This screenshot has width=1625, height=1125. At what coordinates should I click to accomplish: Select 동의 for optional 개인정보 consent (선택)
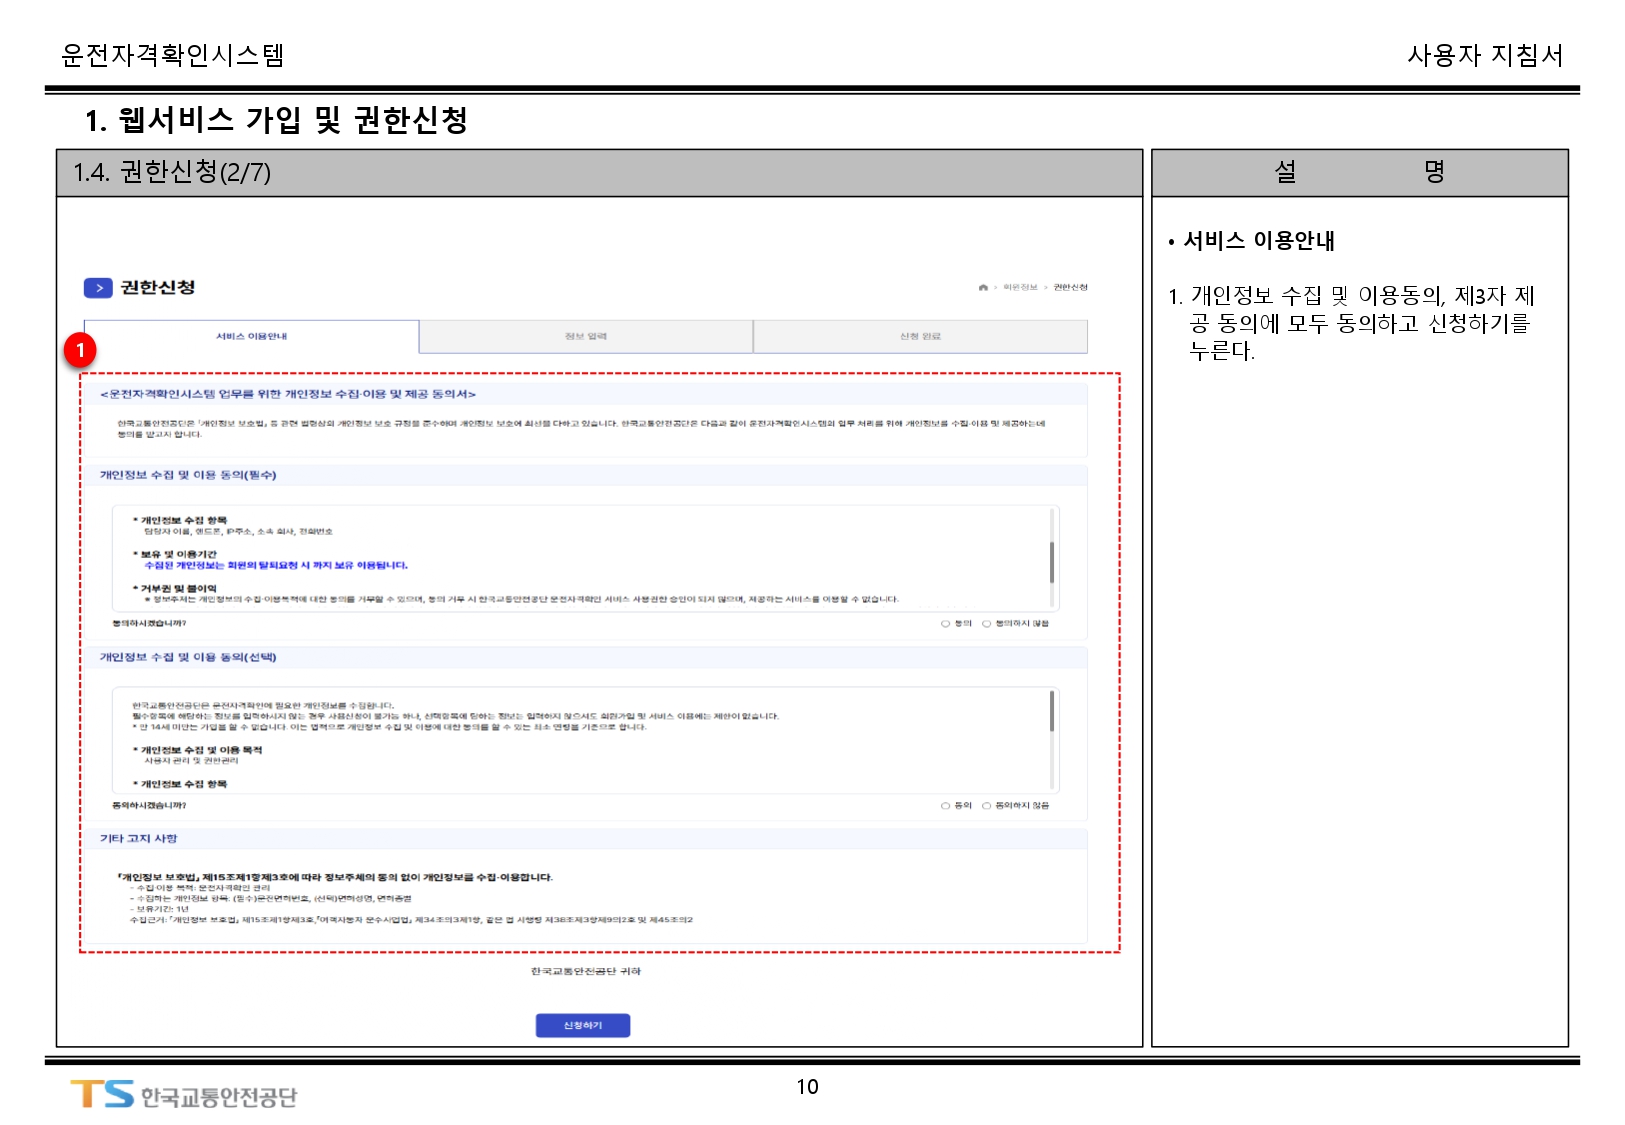click(x=946, y=806)
